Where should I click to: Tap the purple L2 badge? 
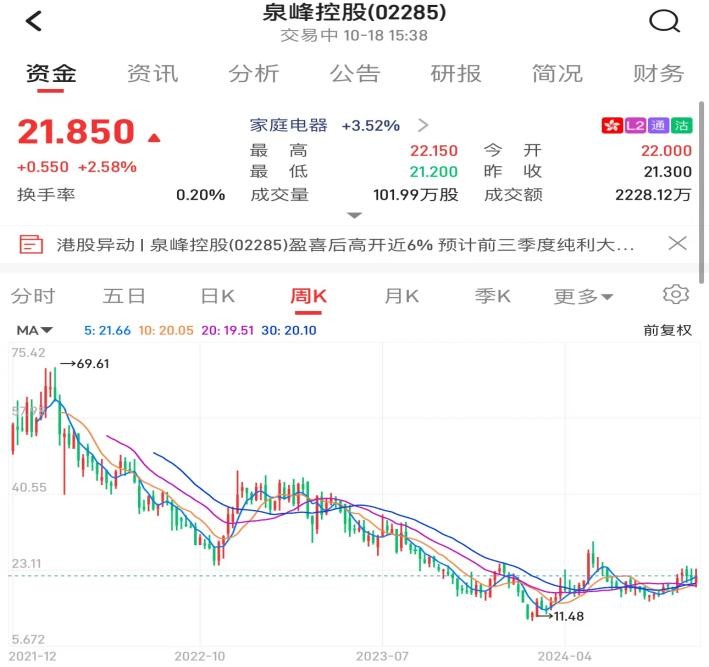click(x=635, y=125)
